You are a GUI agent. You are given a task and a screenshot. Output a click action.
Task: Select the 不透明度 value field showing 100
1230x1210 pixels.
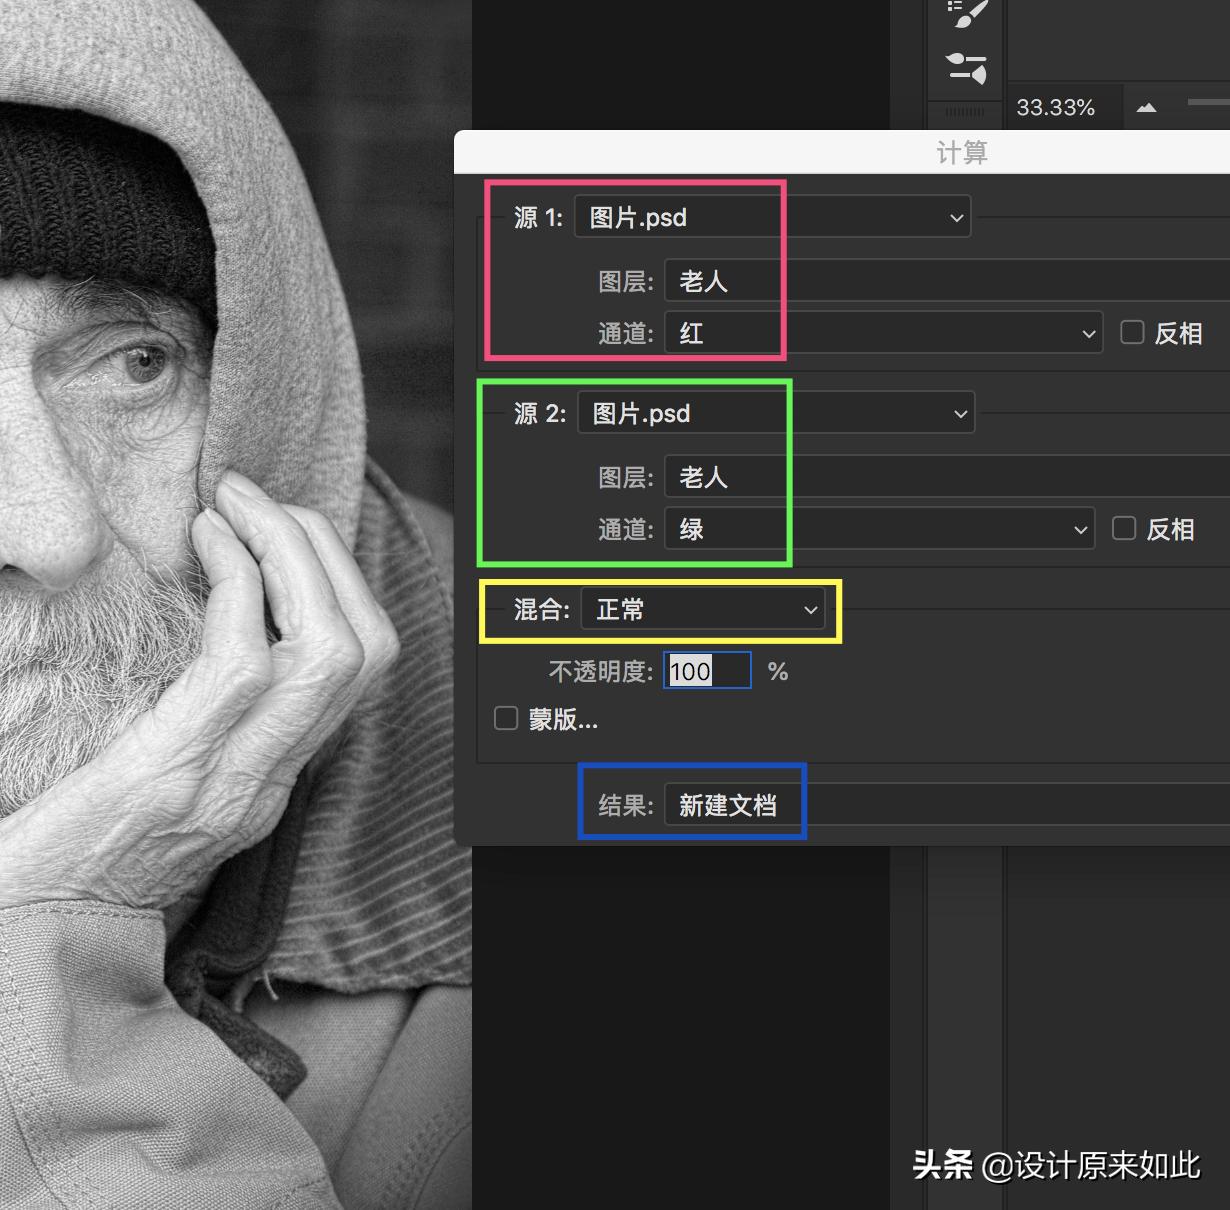point(706,670)
